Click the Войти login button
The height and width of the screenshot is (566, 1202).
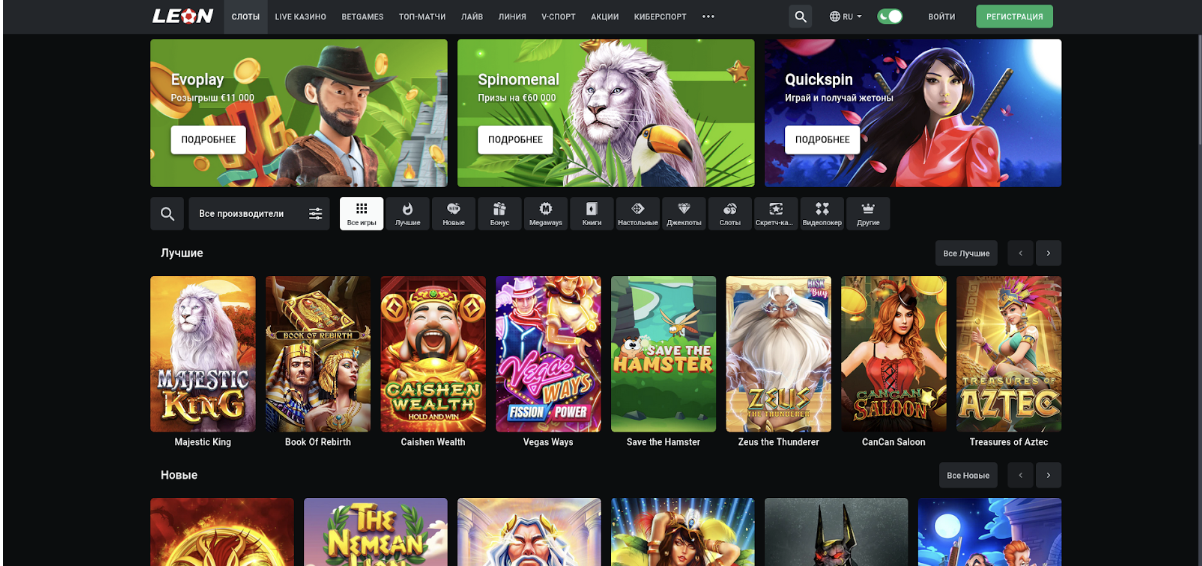941,17
